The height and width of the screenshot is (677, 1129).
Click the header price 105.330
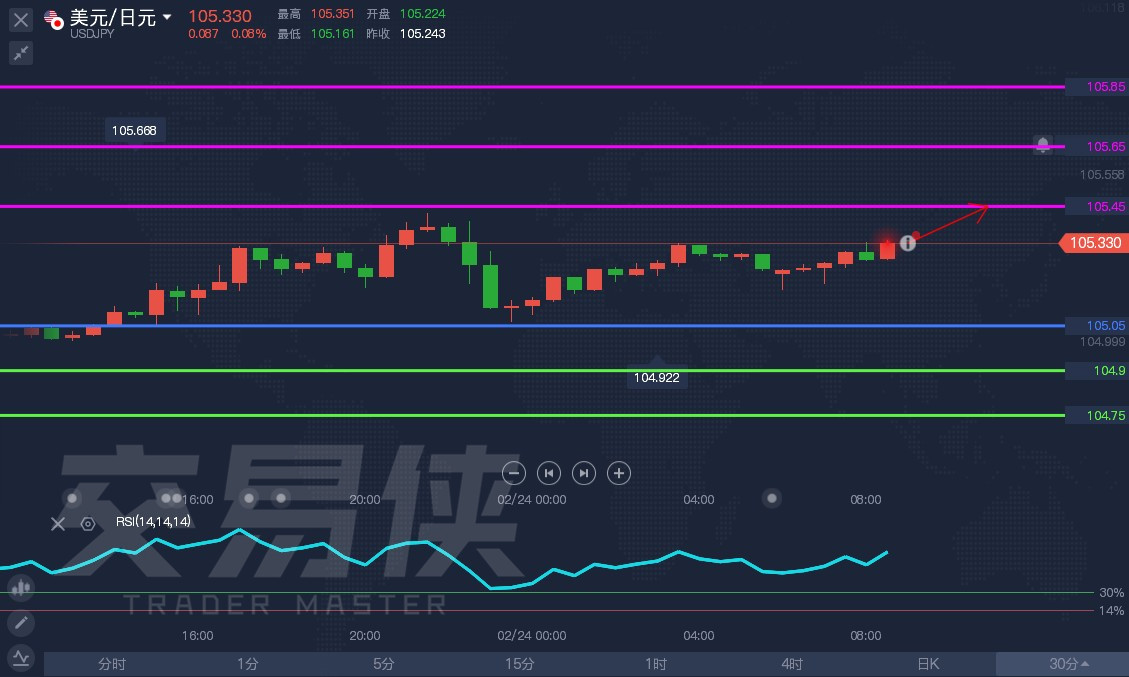pyautogui.click(x=220, y=16)
